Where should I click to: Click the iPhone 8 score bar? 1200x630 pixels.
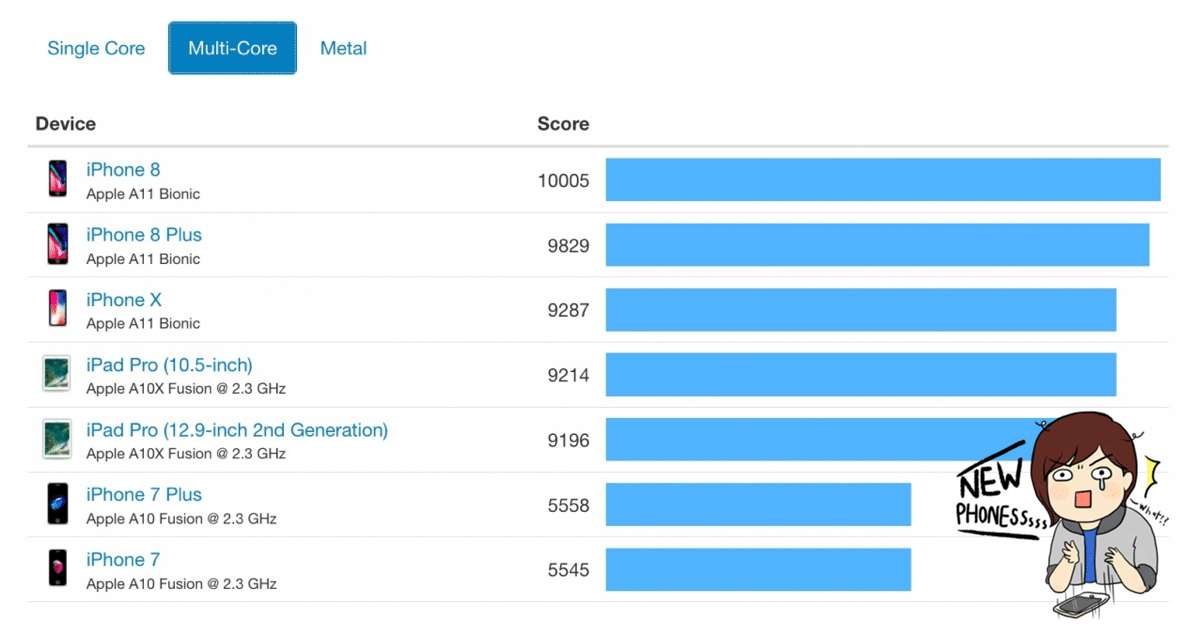(883, 180)
